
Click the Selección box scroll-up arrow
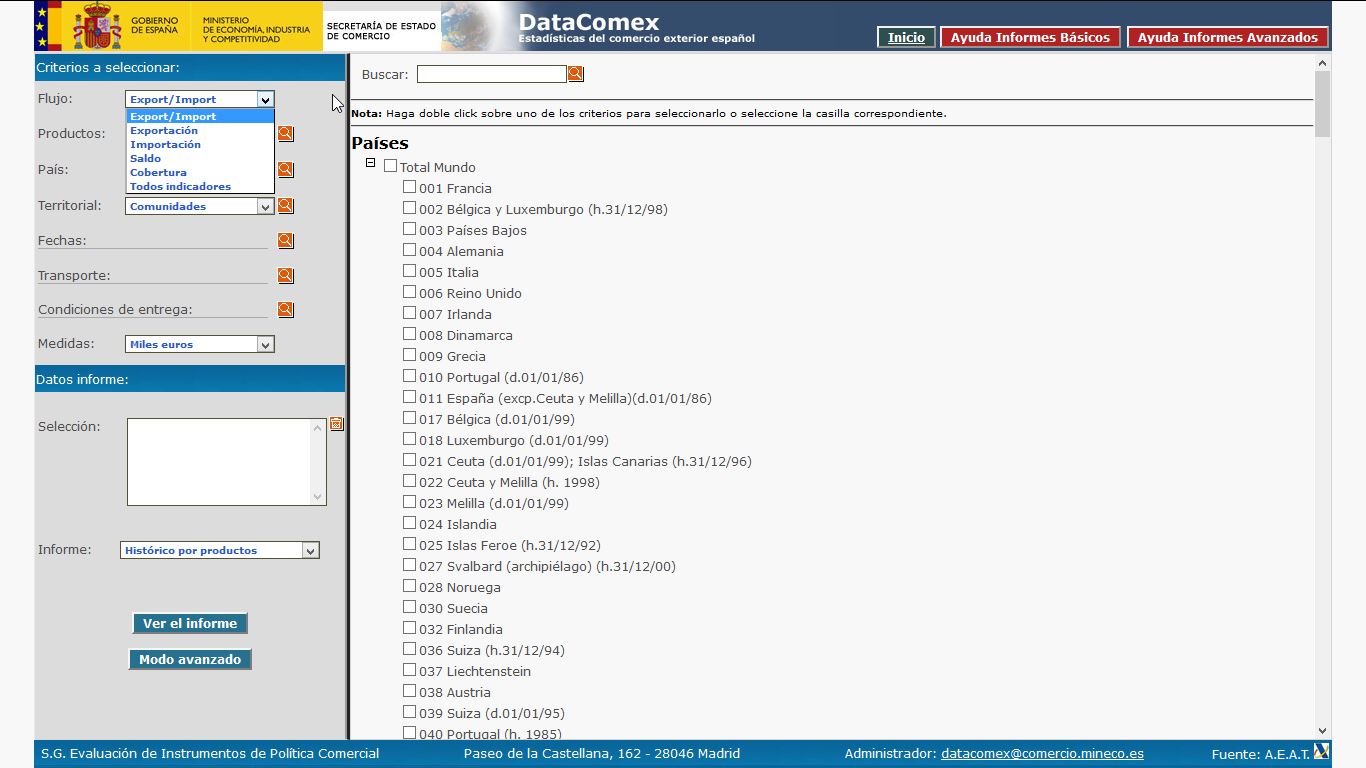[x=318, y=427]
